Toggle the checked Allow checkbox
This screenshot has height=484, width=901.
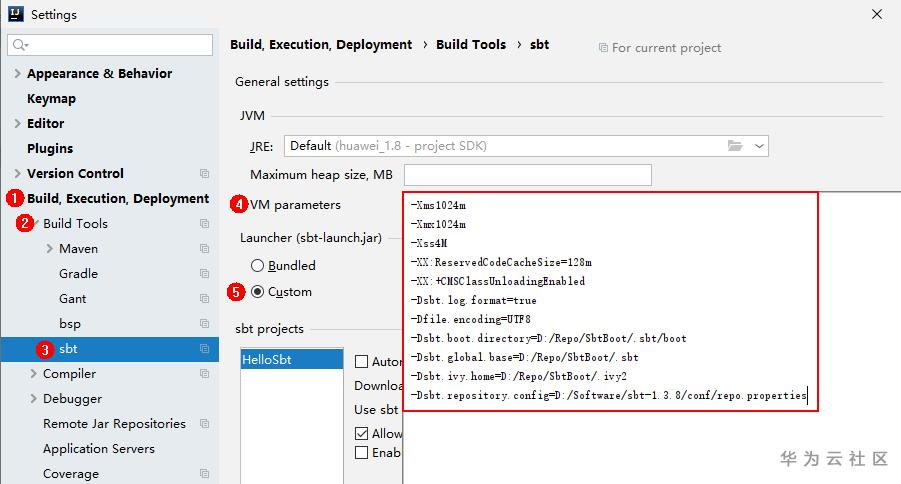[362, 434]
